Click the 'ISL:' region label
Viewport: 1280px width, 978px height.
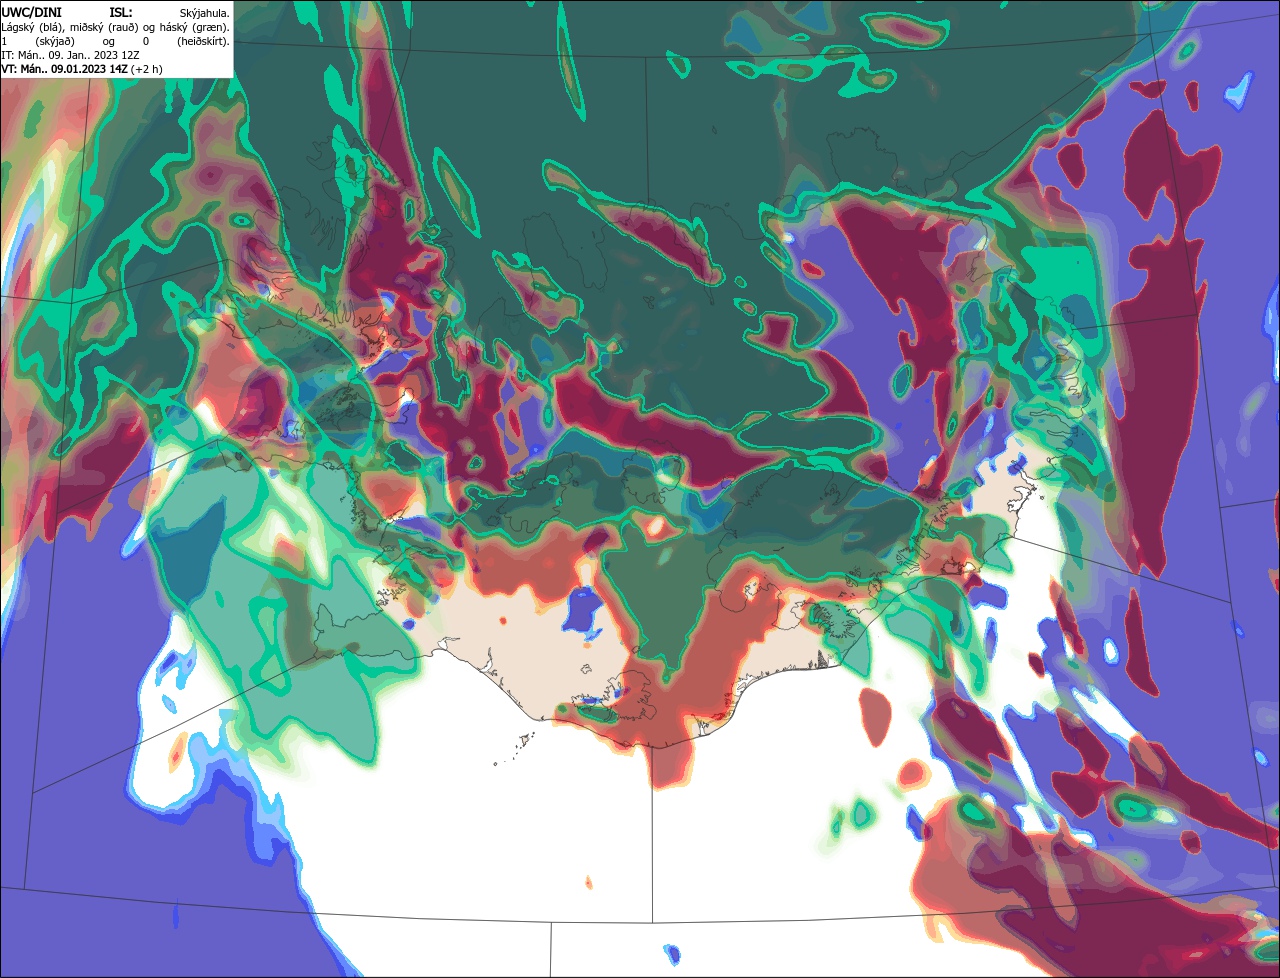click(121, 13)
